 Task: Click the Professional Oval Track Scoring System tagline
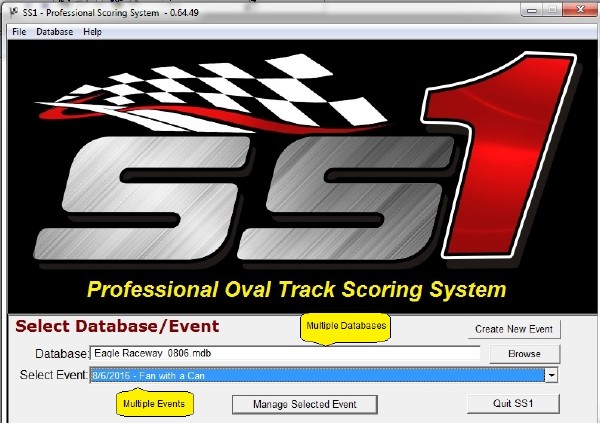point(296,290)
